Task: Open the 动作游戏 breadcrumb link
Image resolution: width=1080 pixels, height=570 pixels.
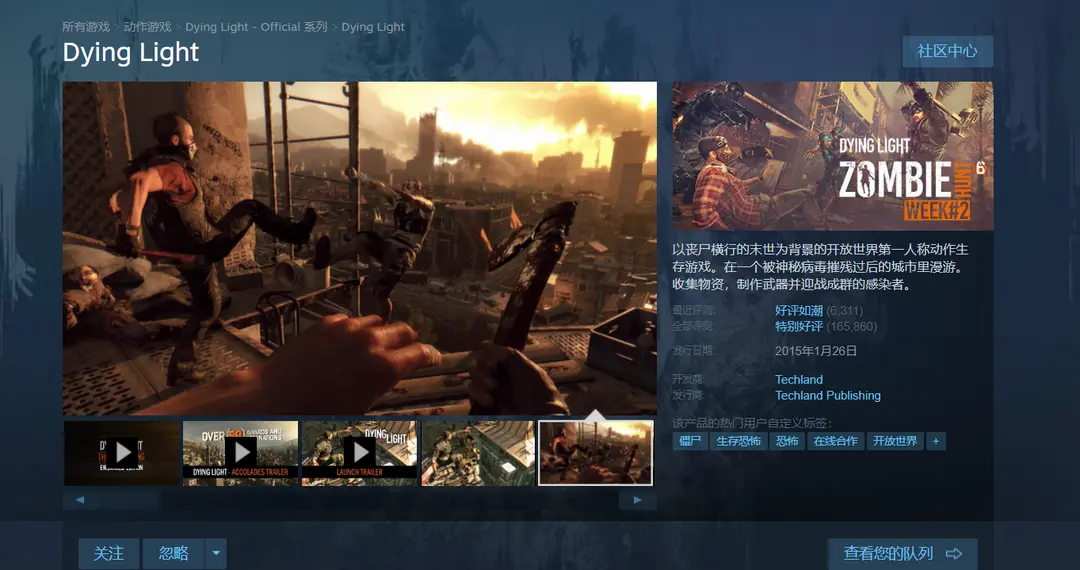Action: coord(147,27)
